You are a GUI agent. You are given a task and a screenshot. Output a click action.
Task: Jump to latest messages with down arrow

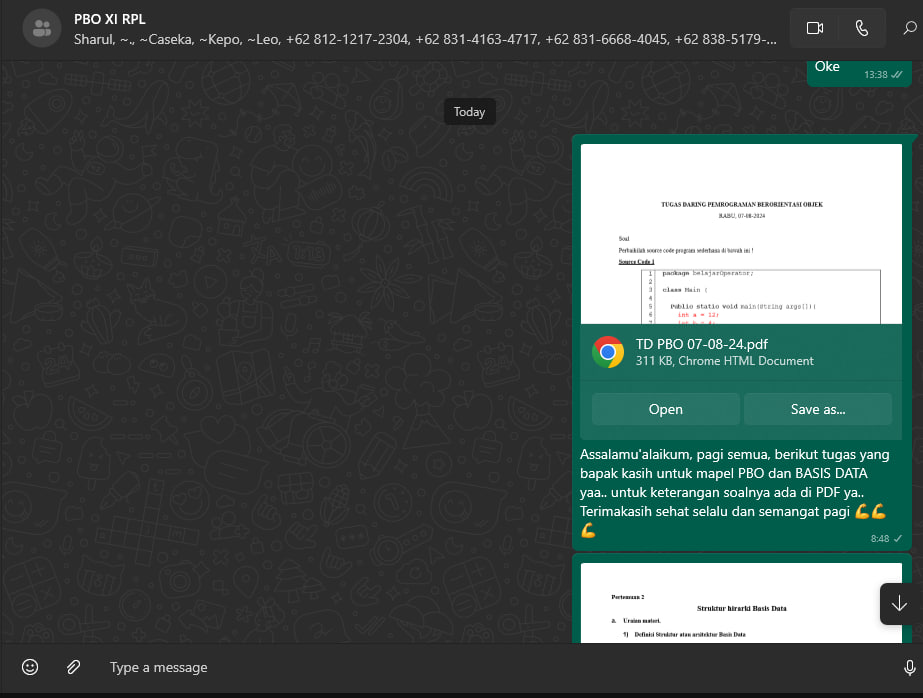899,604
